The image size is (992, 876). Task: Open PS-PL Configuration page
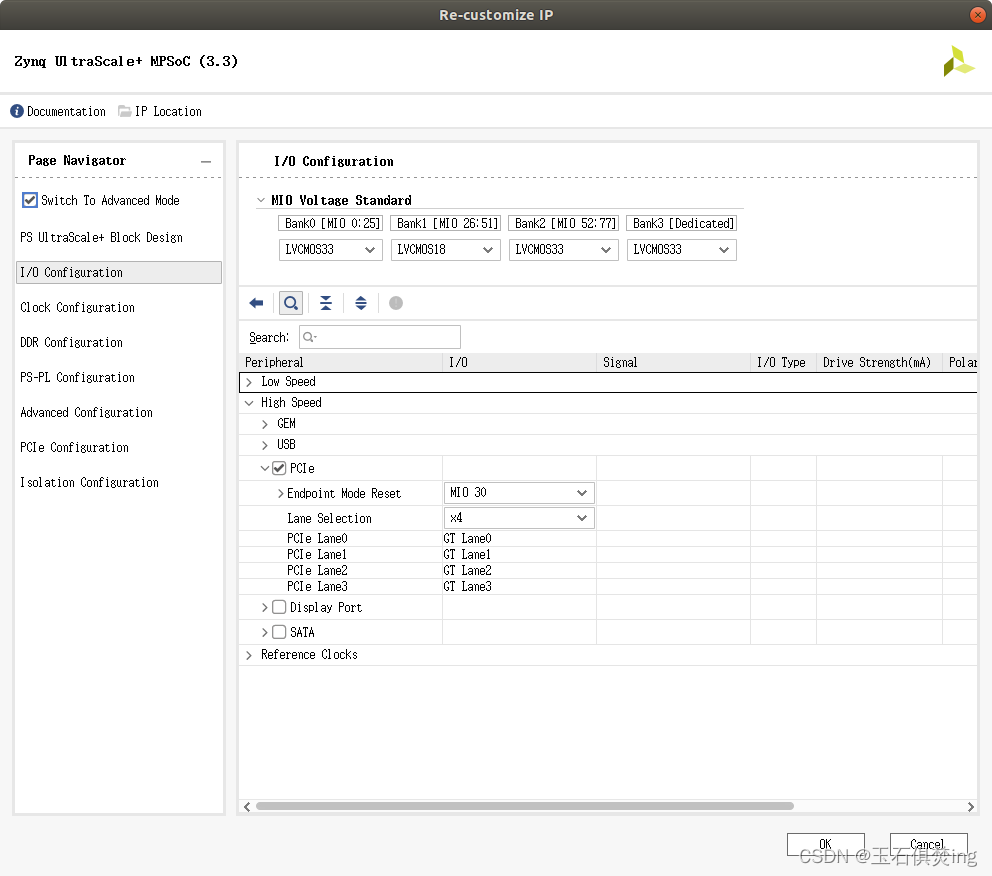point(77,378)
